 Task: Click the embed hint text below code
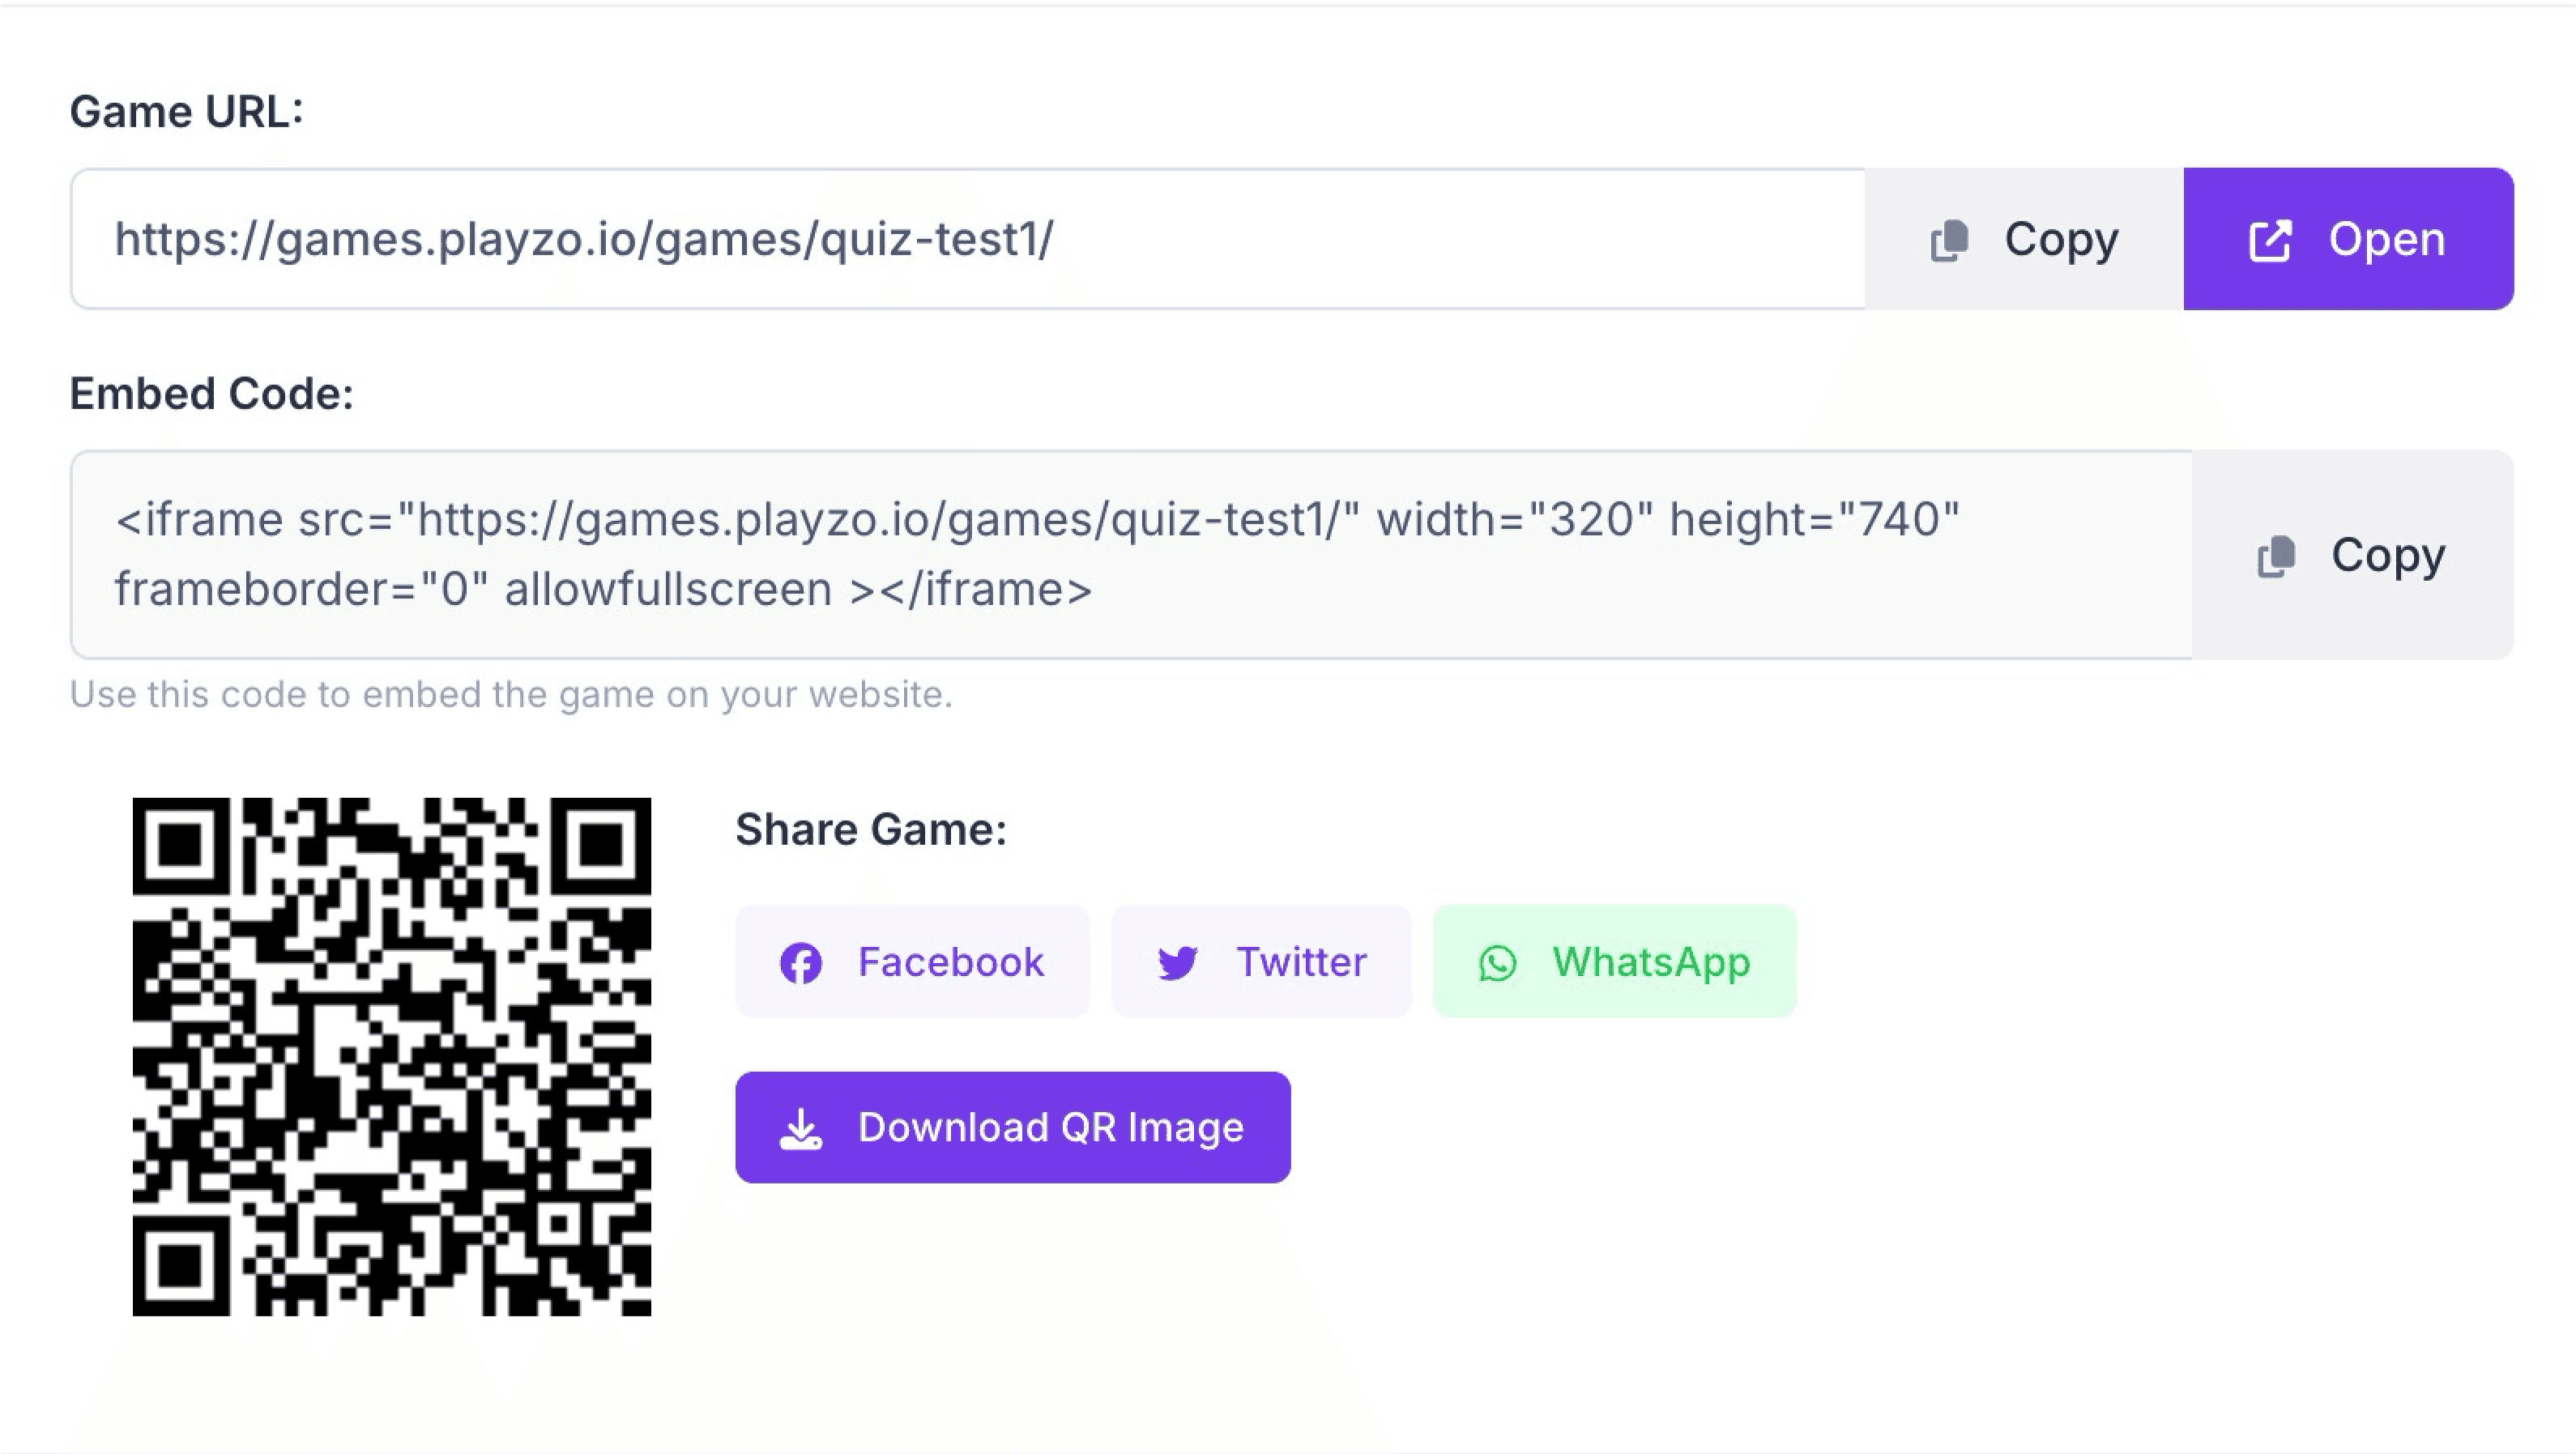point(511,694)
